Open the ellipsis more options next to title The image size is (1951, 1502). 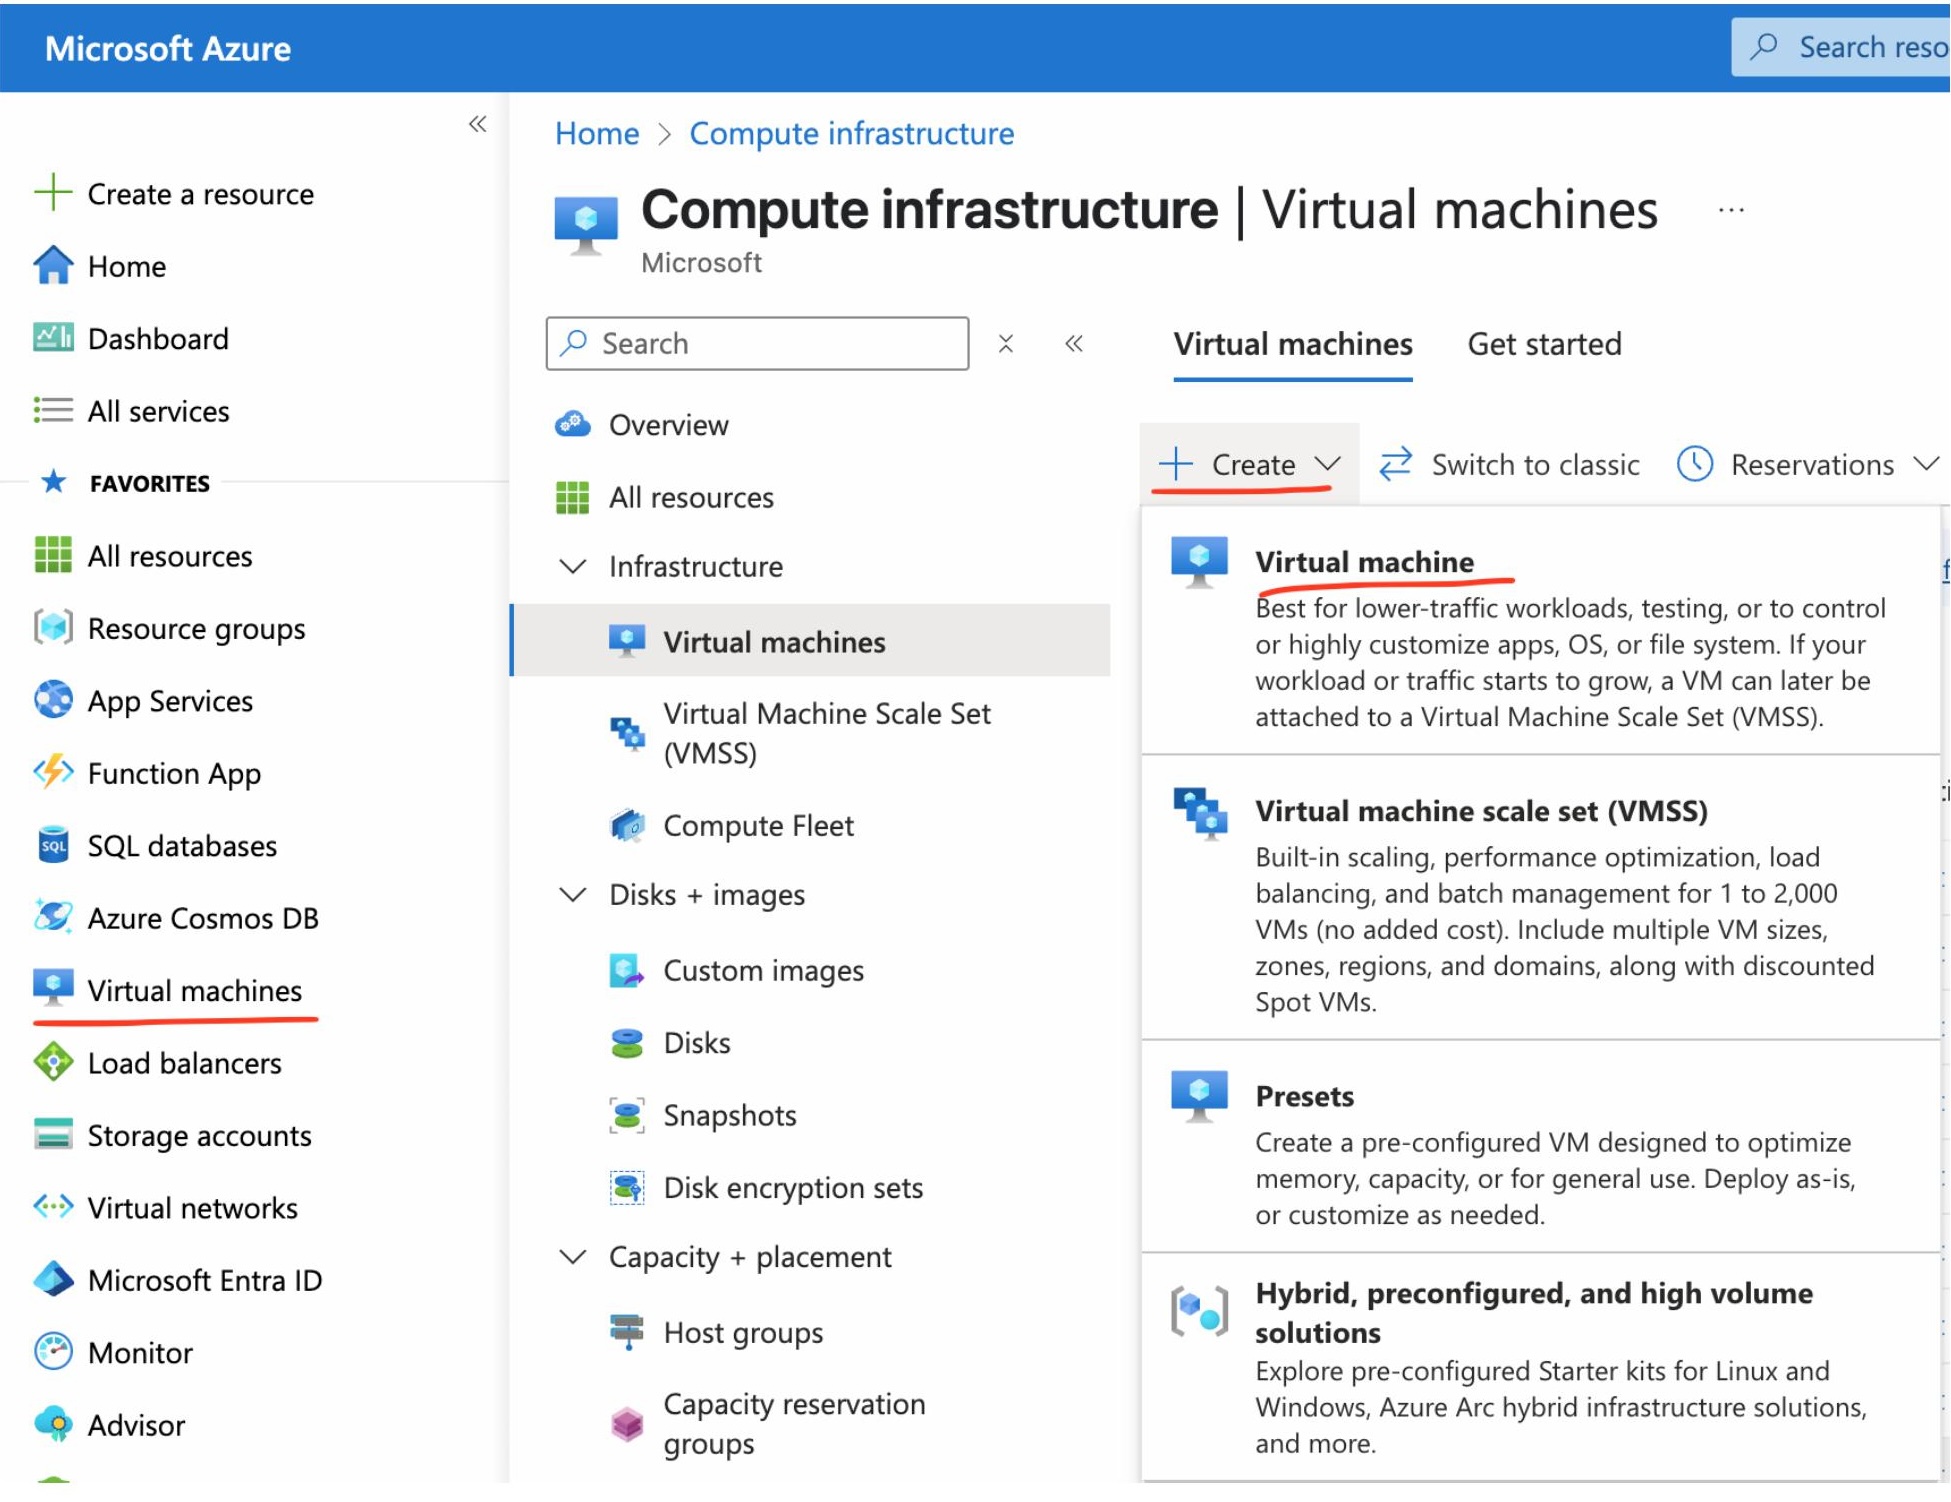(1731, 210)
